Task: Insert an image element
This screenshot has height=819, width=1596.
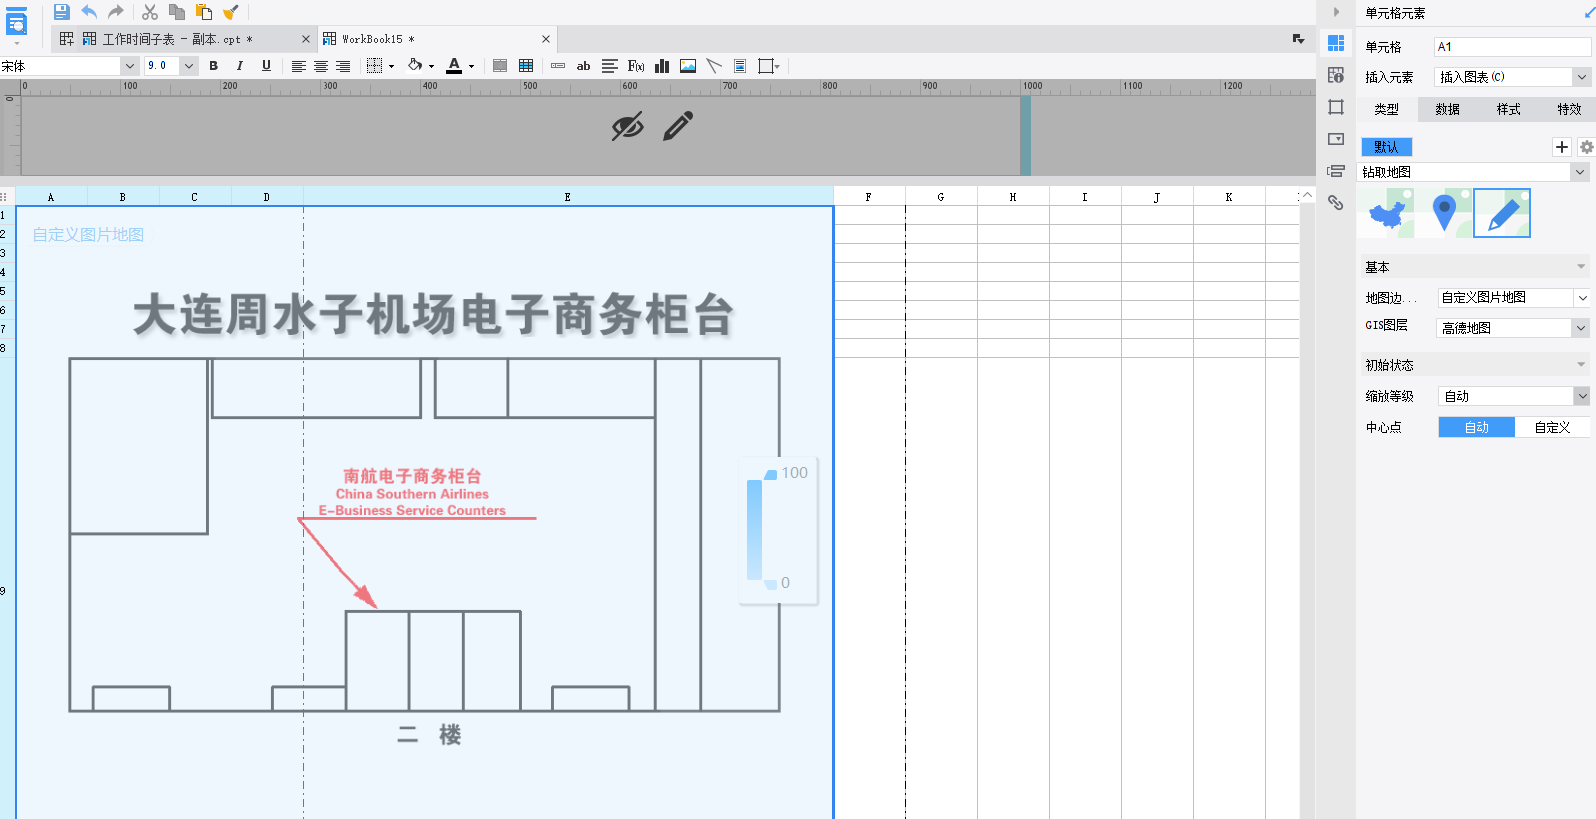Action: (x=688, y=66)
